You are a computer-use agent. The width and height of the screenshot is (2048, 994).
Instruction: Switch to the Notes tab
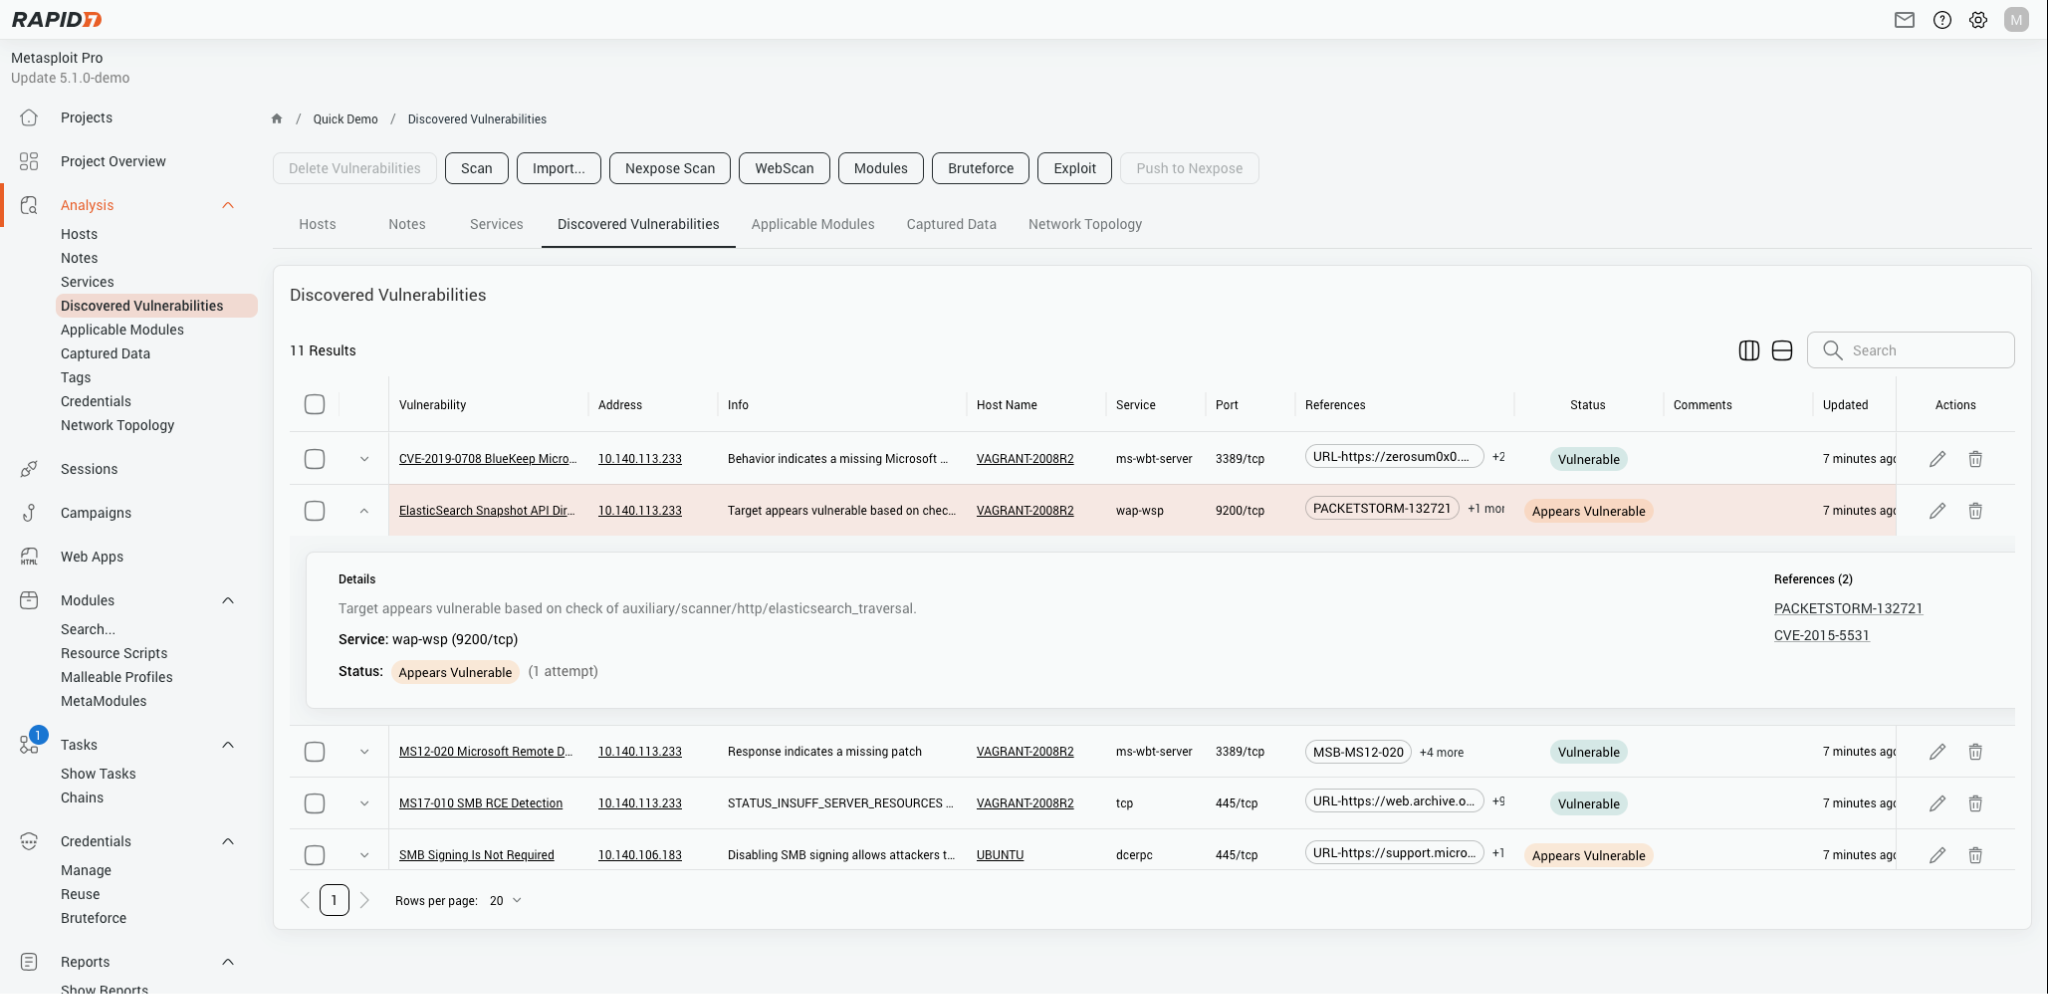[x=407, y=224]
